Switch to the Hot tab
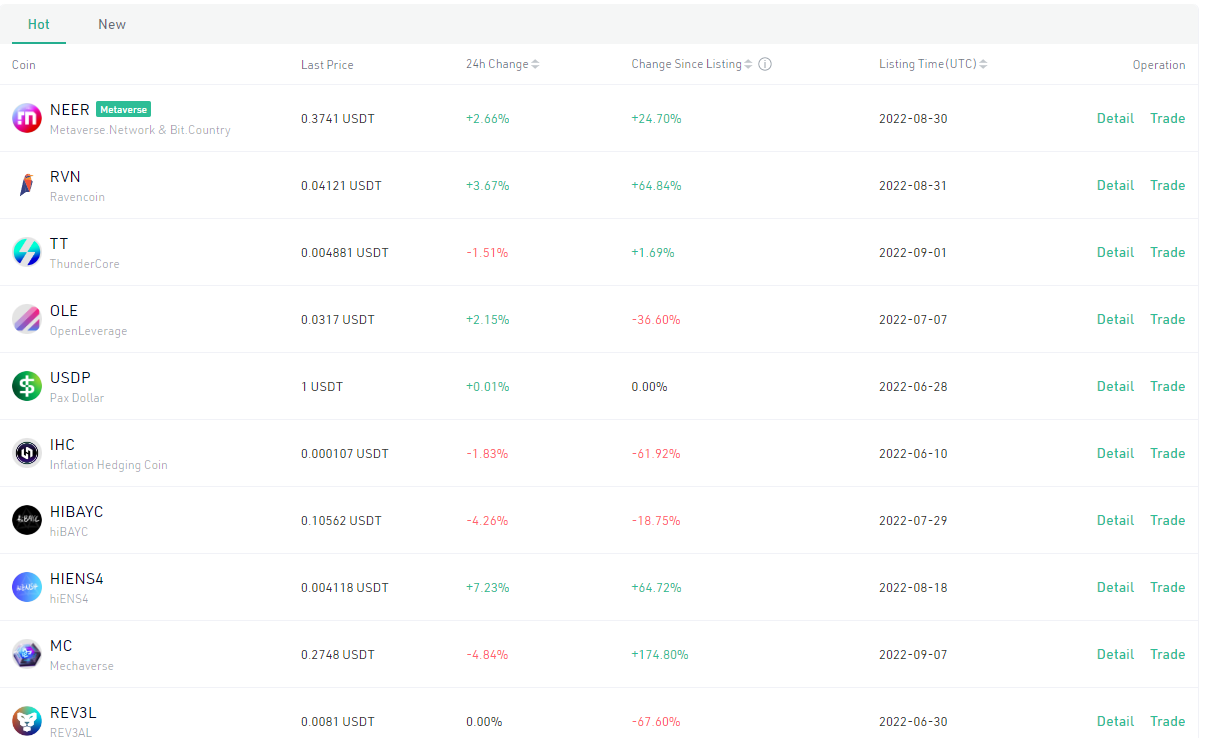The image size is (1228, 738). (x=39, y=24)
